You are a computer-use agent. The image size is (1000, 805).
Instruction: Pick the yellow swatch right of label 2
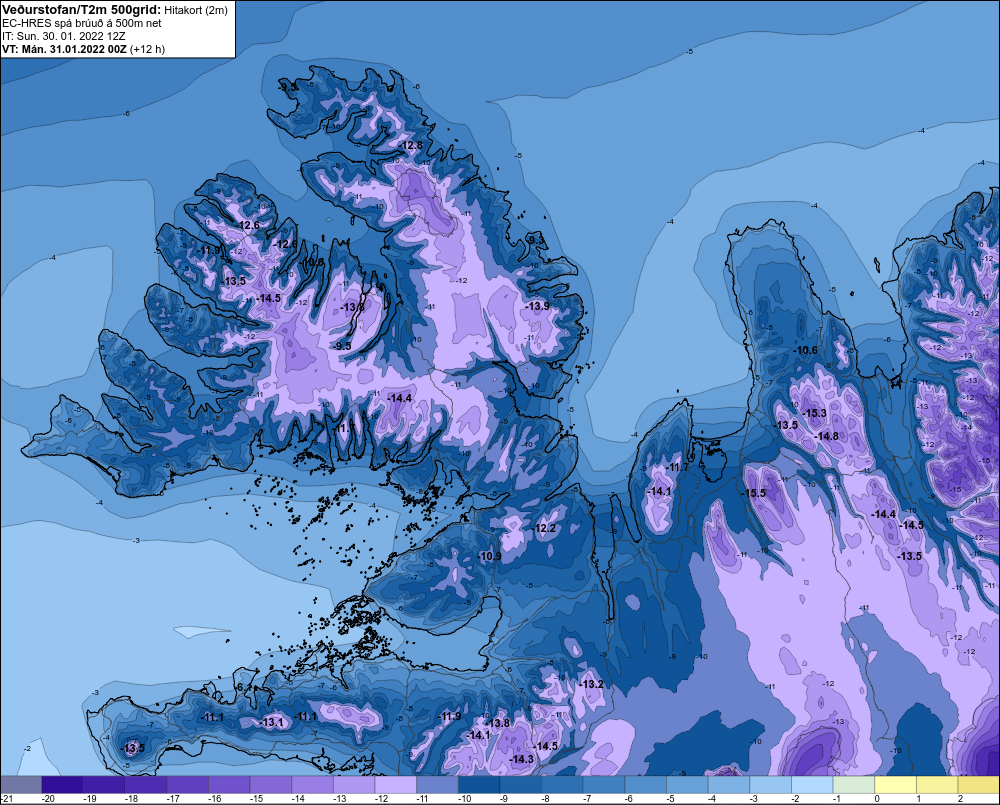coord(979,785)
